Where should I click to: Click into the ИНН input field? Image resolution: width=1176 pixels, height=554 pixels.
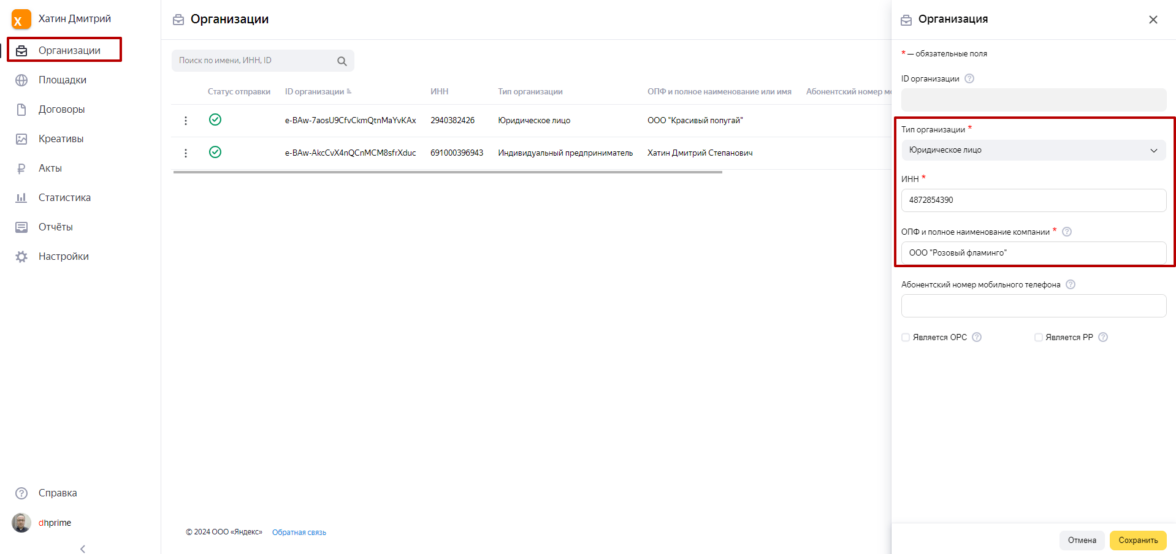click(1033, 200)
